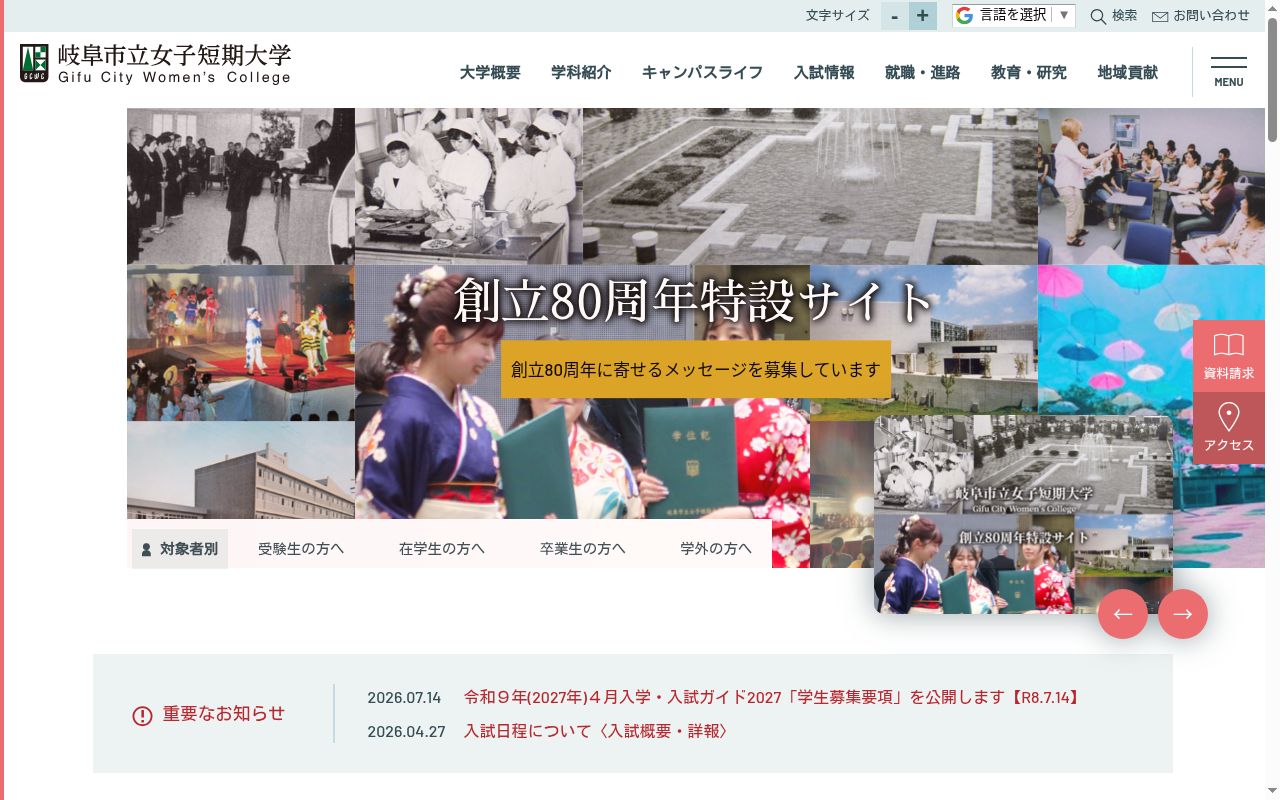Viewport: 1280px width, 800px height.
Task: Select 学外の方へ link
Action: point(716,548)
